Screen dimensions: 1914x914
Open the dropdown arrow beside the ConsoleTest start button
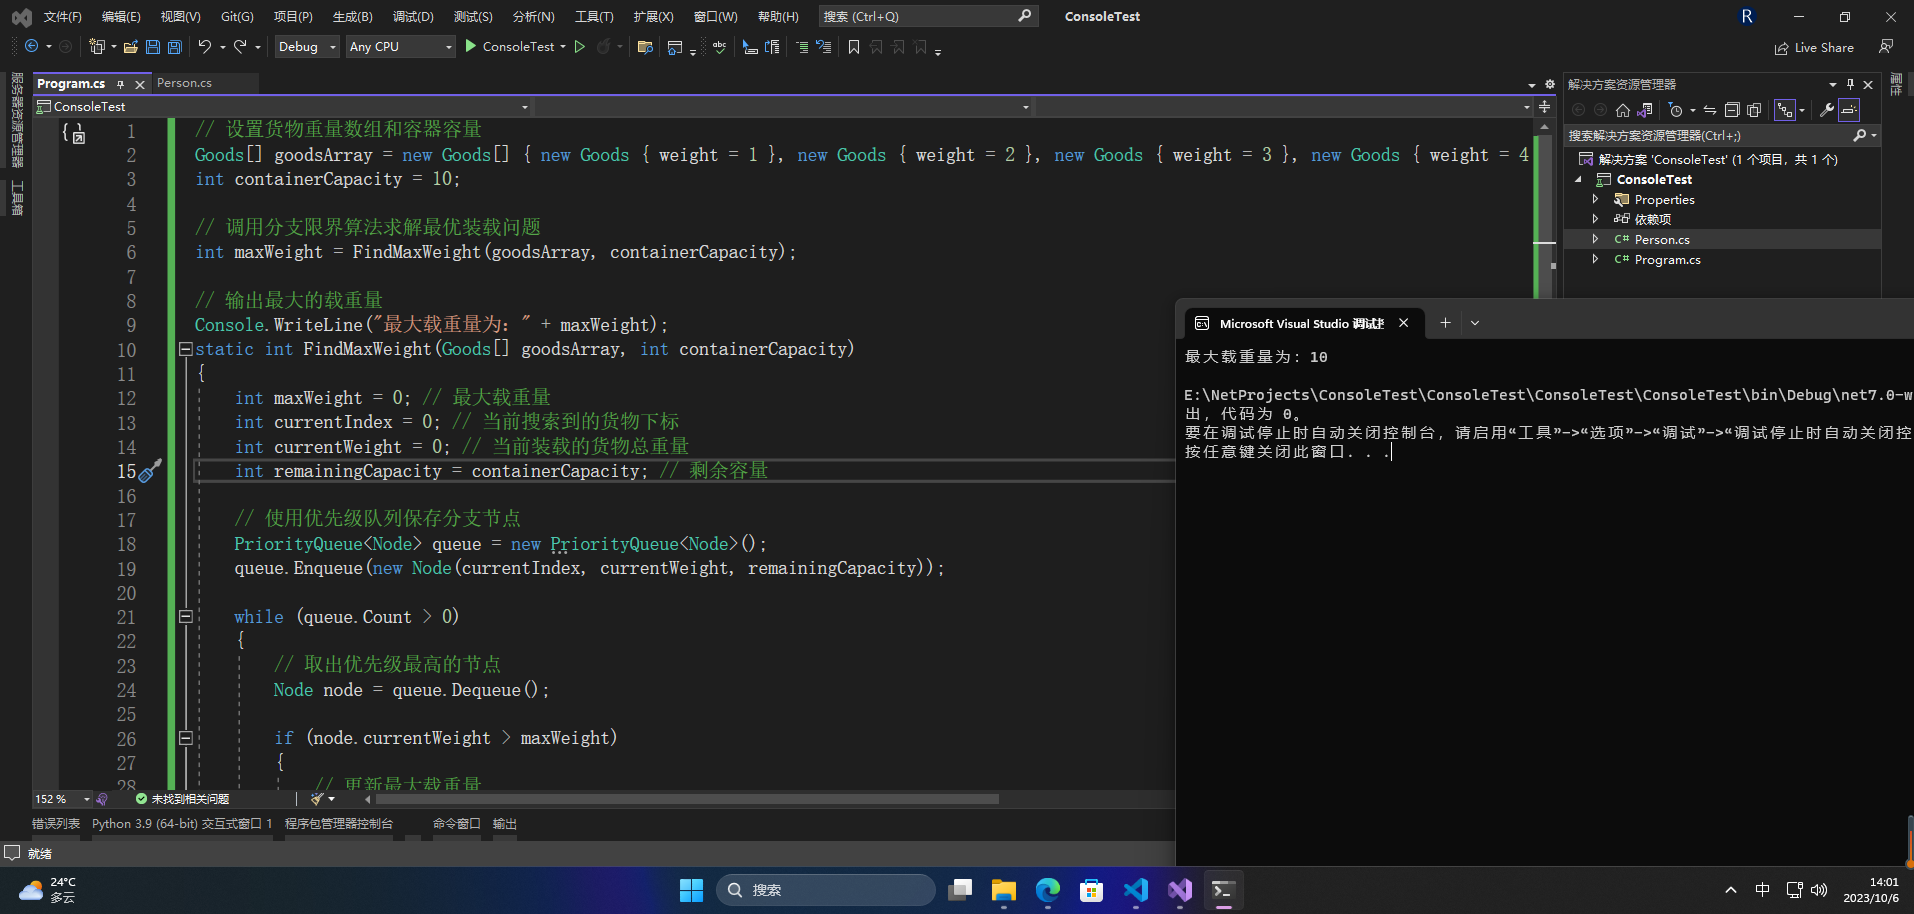[563, 47]
